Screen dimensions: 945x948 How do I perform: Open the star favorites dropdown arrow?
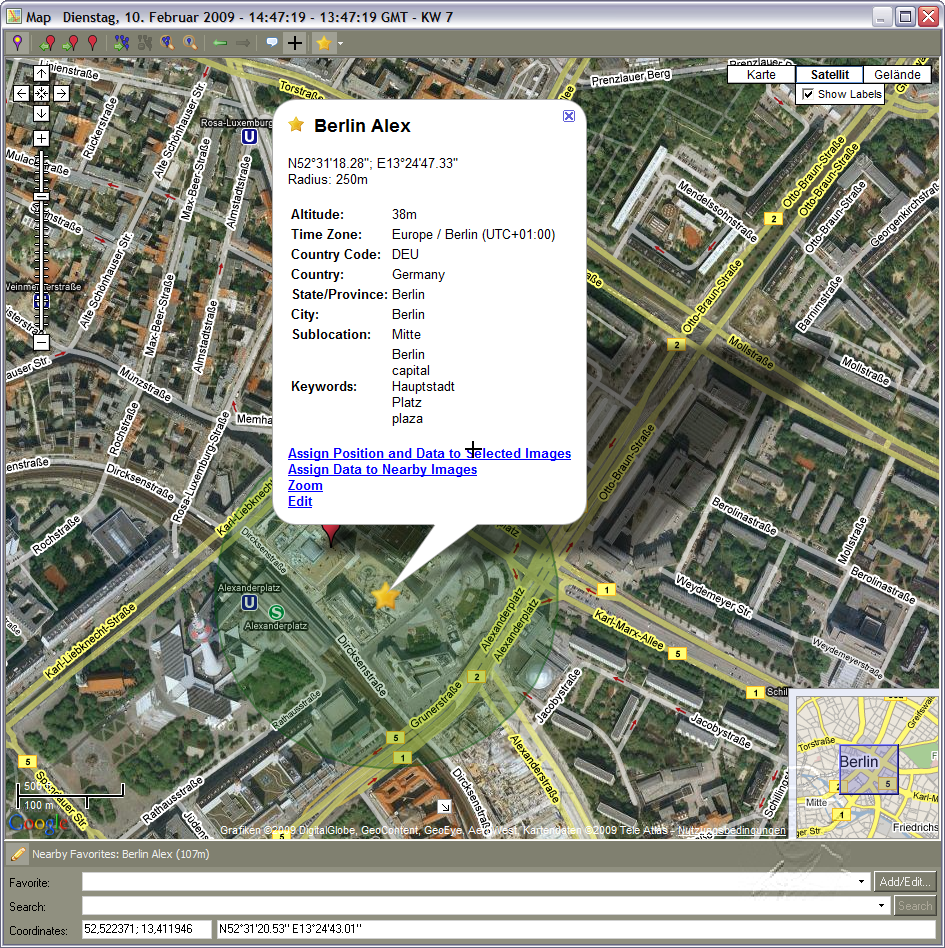tap(340, 43)
